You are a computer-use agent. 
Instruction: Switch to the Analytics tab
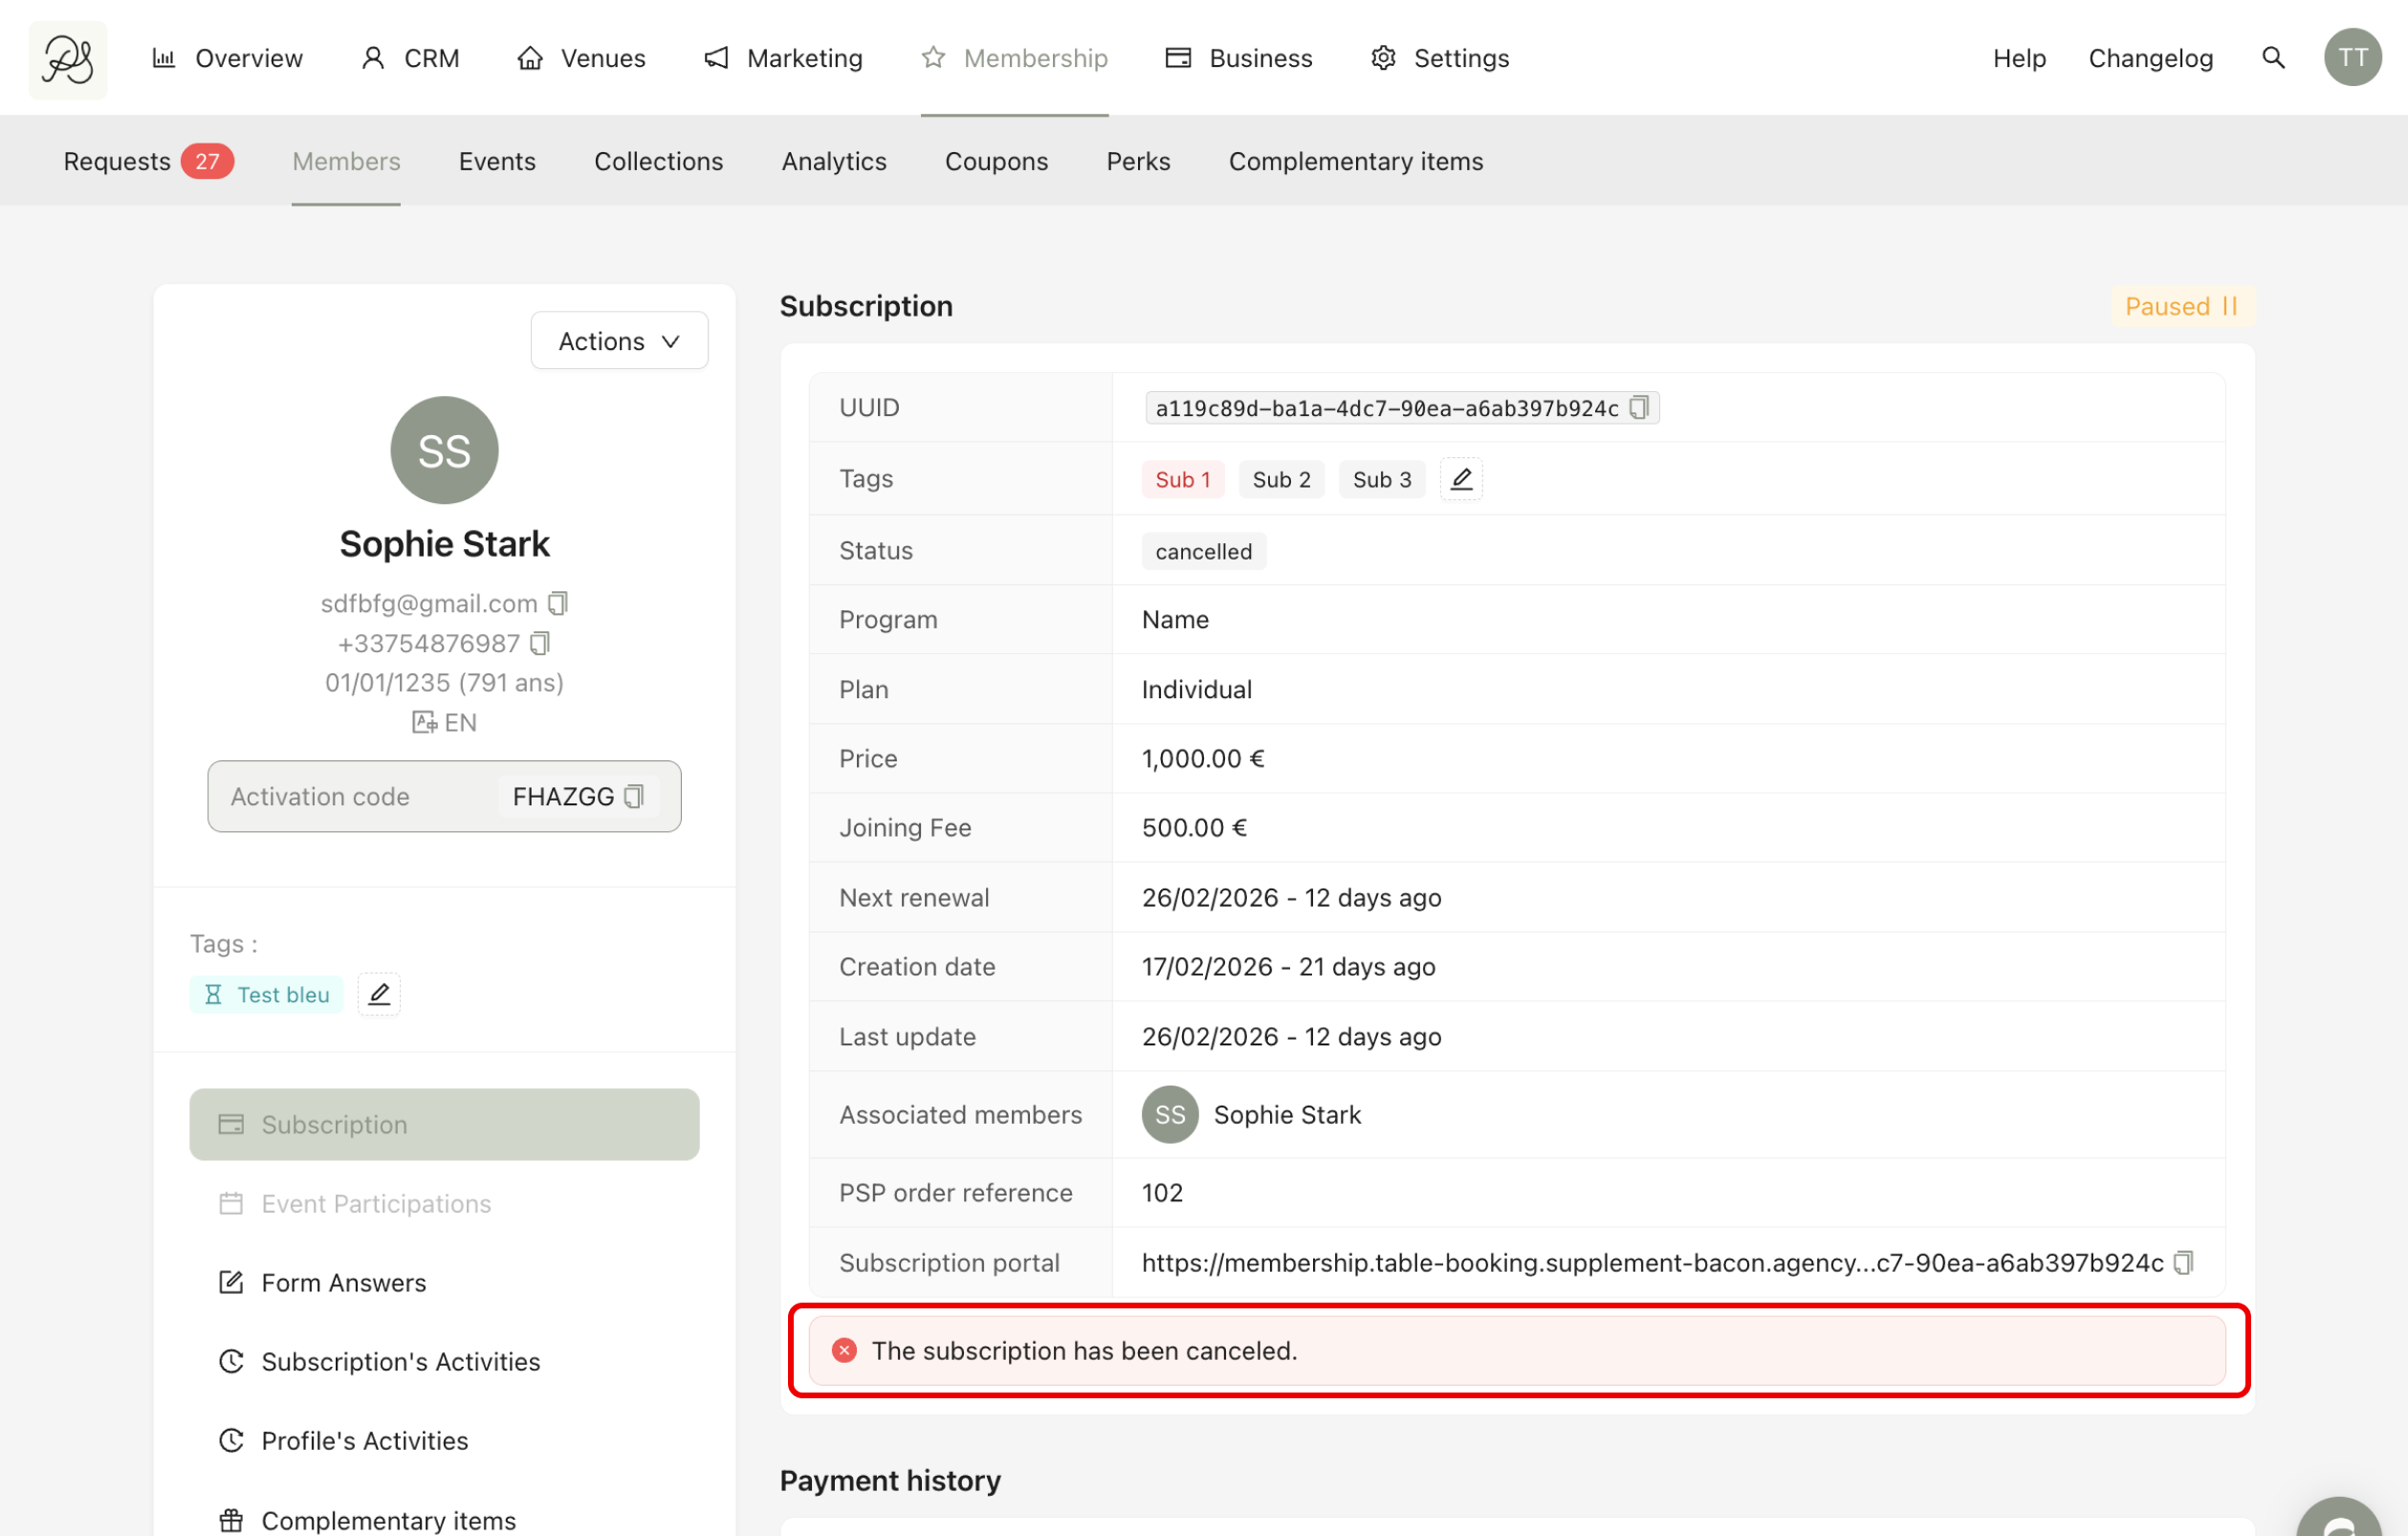click(833, 161)
